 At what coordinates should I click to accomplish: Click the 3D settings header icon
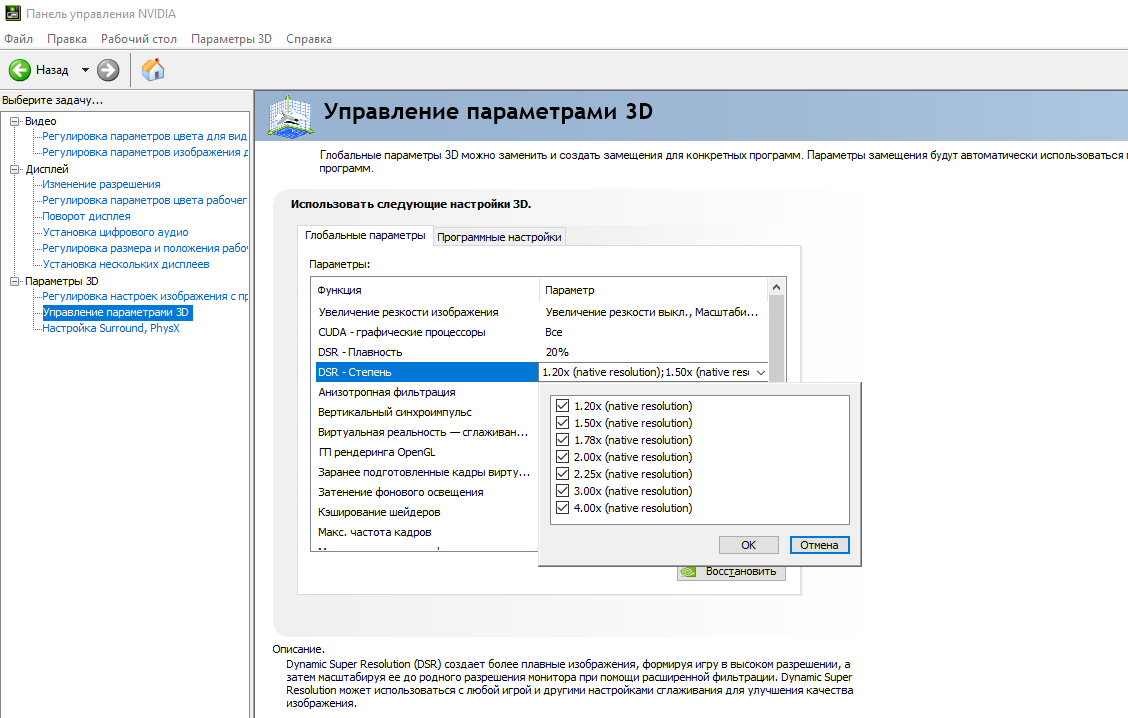click(290, 116)
